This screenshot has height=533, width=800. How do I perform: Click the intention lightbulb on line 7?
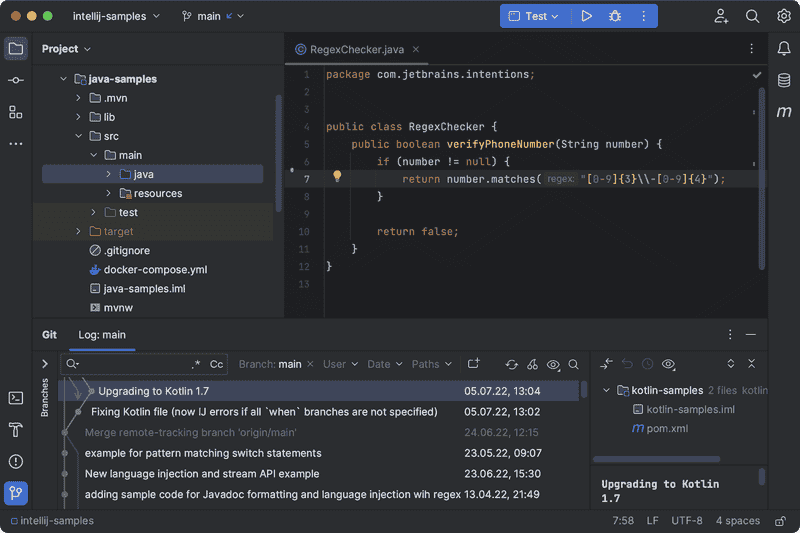point(337,176)
